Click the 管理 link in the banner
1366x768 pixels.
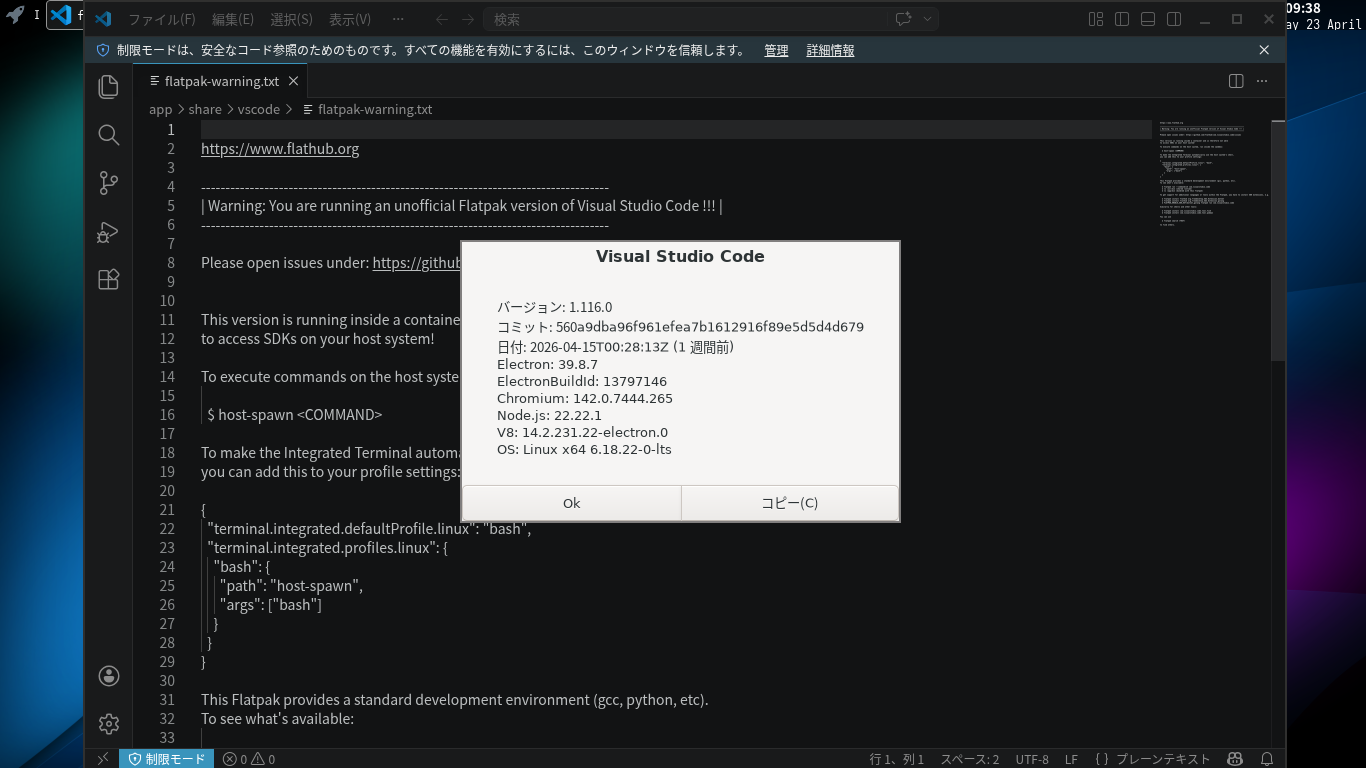tap(776, 50)
